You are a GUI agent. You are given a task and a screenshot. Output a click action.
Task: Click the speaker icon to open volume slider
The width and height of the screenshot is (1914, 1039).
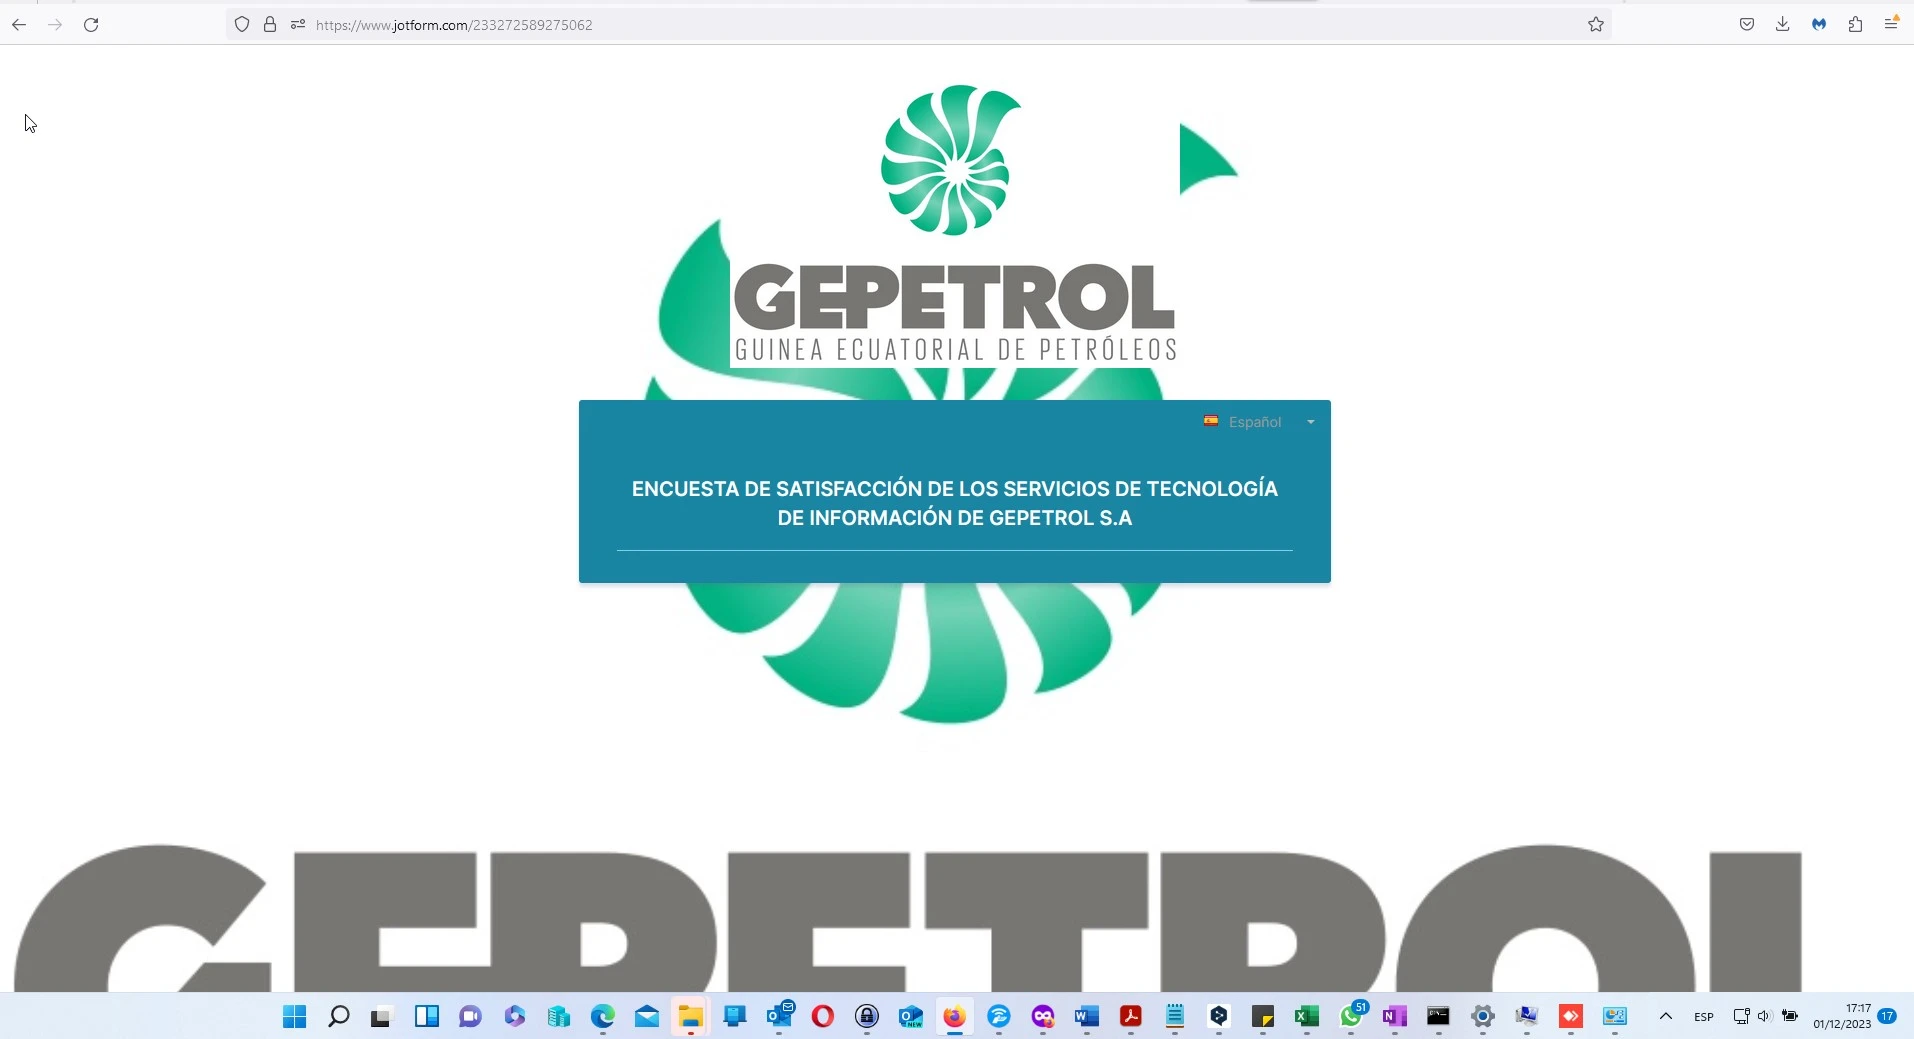tap(1765, 1017)
